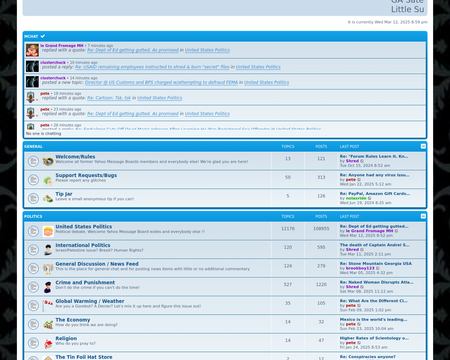Open 'Higher Rates of Scientology' last post
Screen dimensions: 450x360
374,338
